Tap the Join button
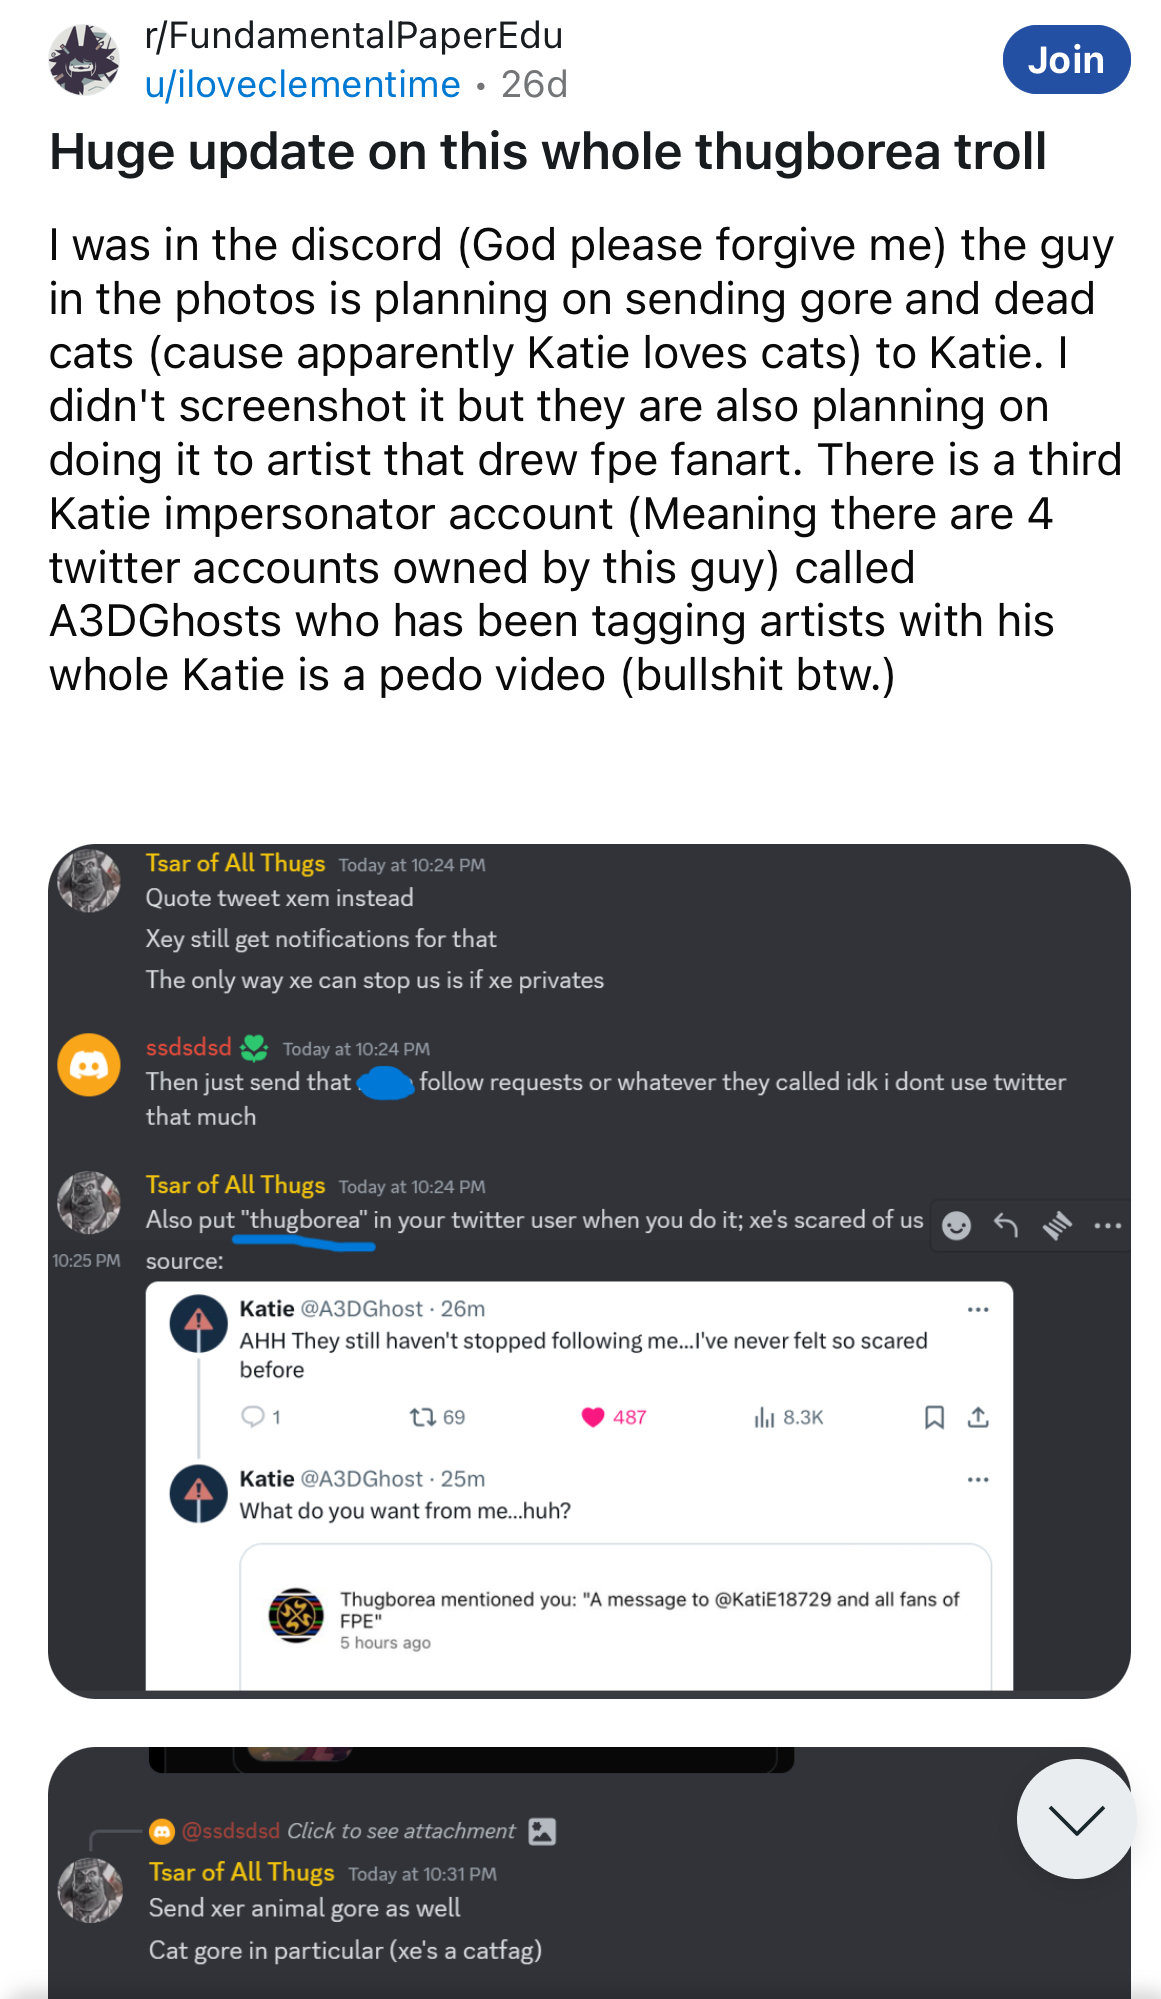Viewport: 1161px width, 1999px height. [1066, 60]
